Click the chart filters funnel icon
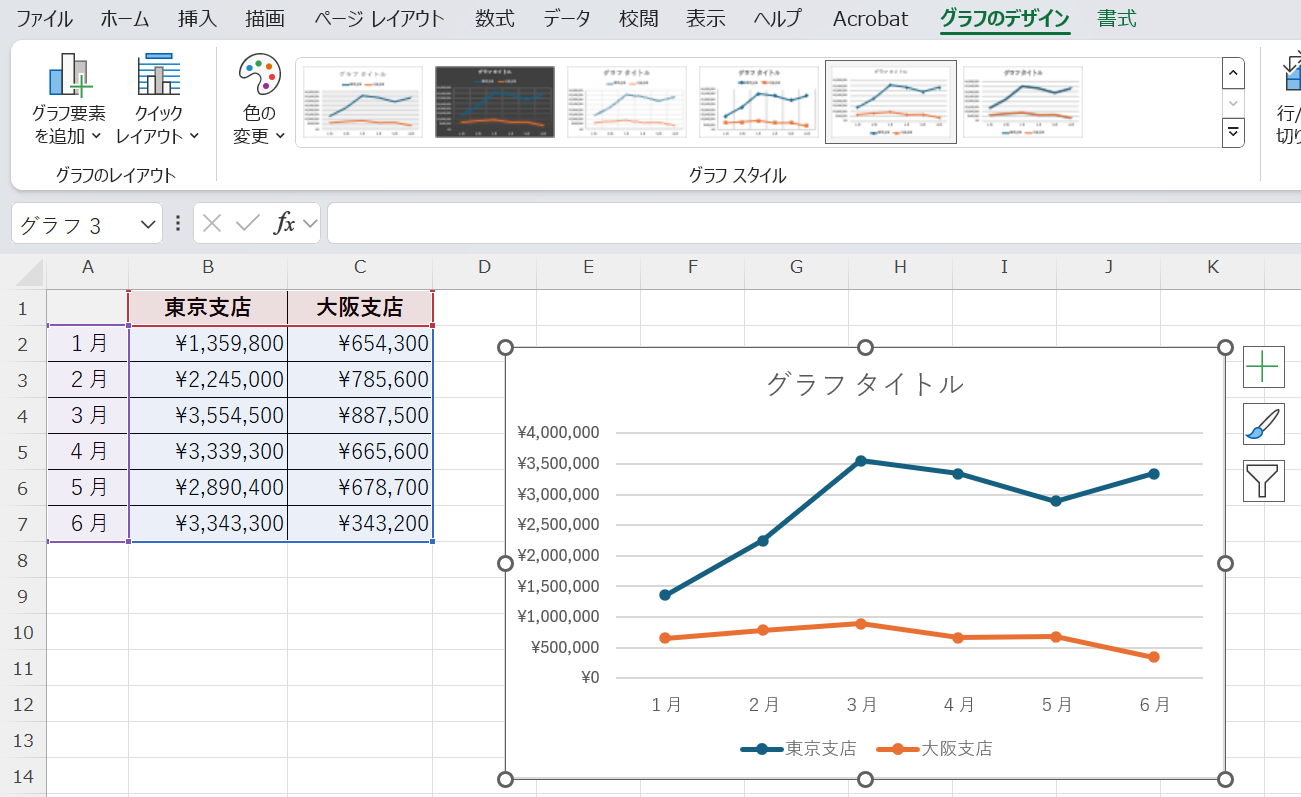The width and height of the screenshot is (1301, 797). 1263,481
